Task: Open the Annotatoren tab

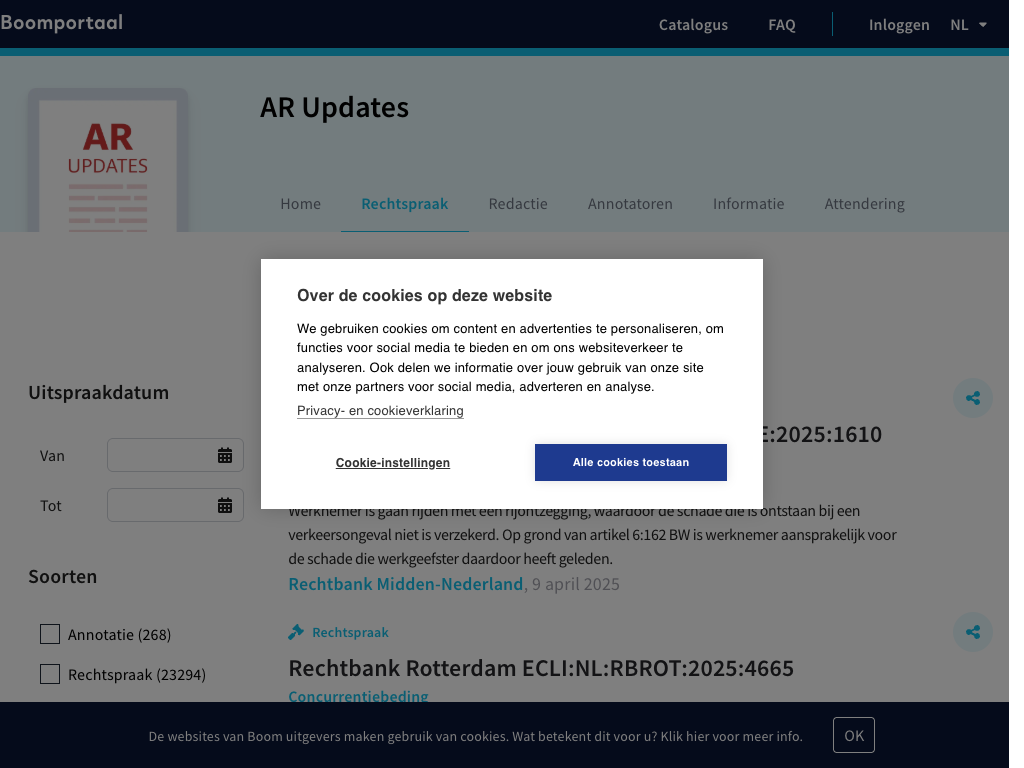Action: (x=630, y=204)
